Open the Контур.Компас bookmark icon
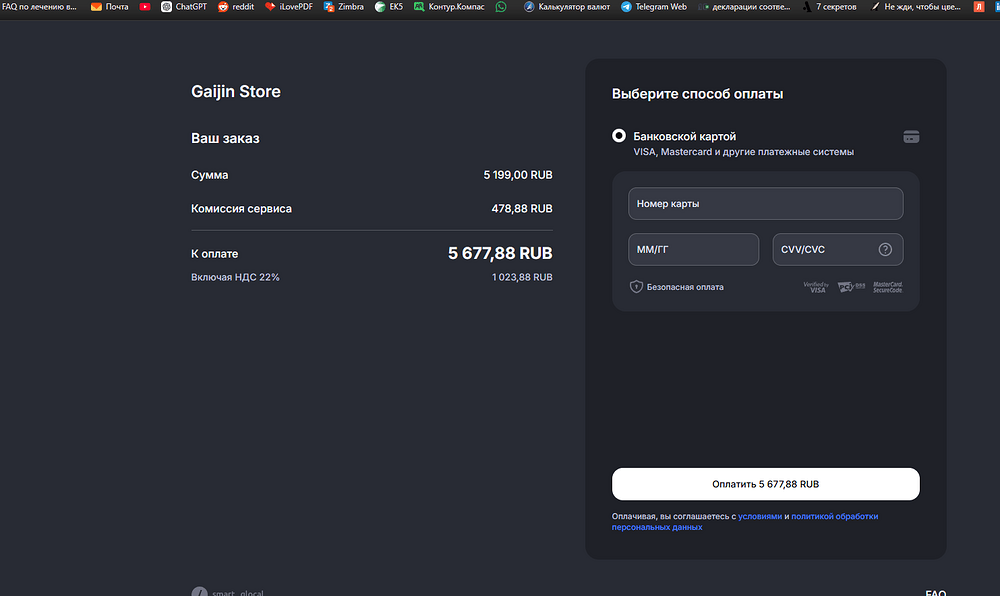1000x596 pixels. 419,7
